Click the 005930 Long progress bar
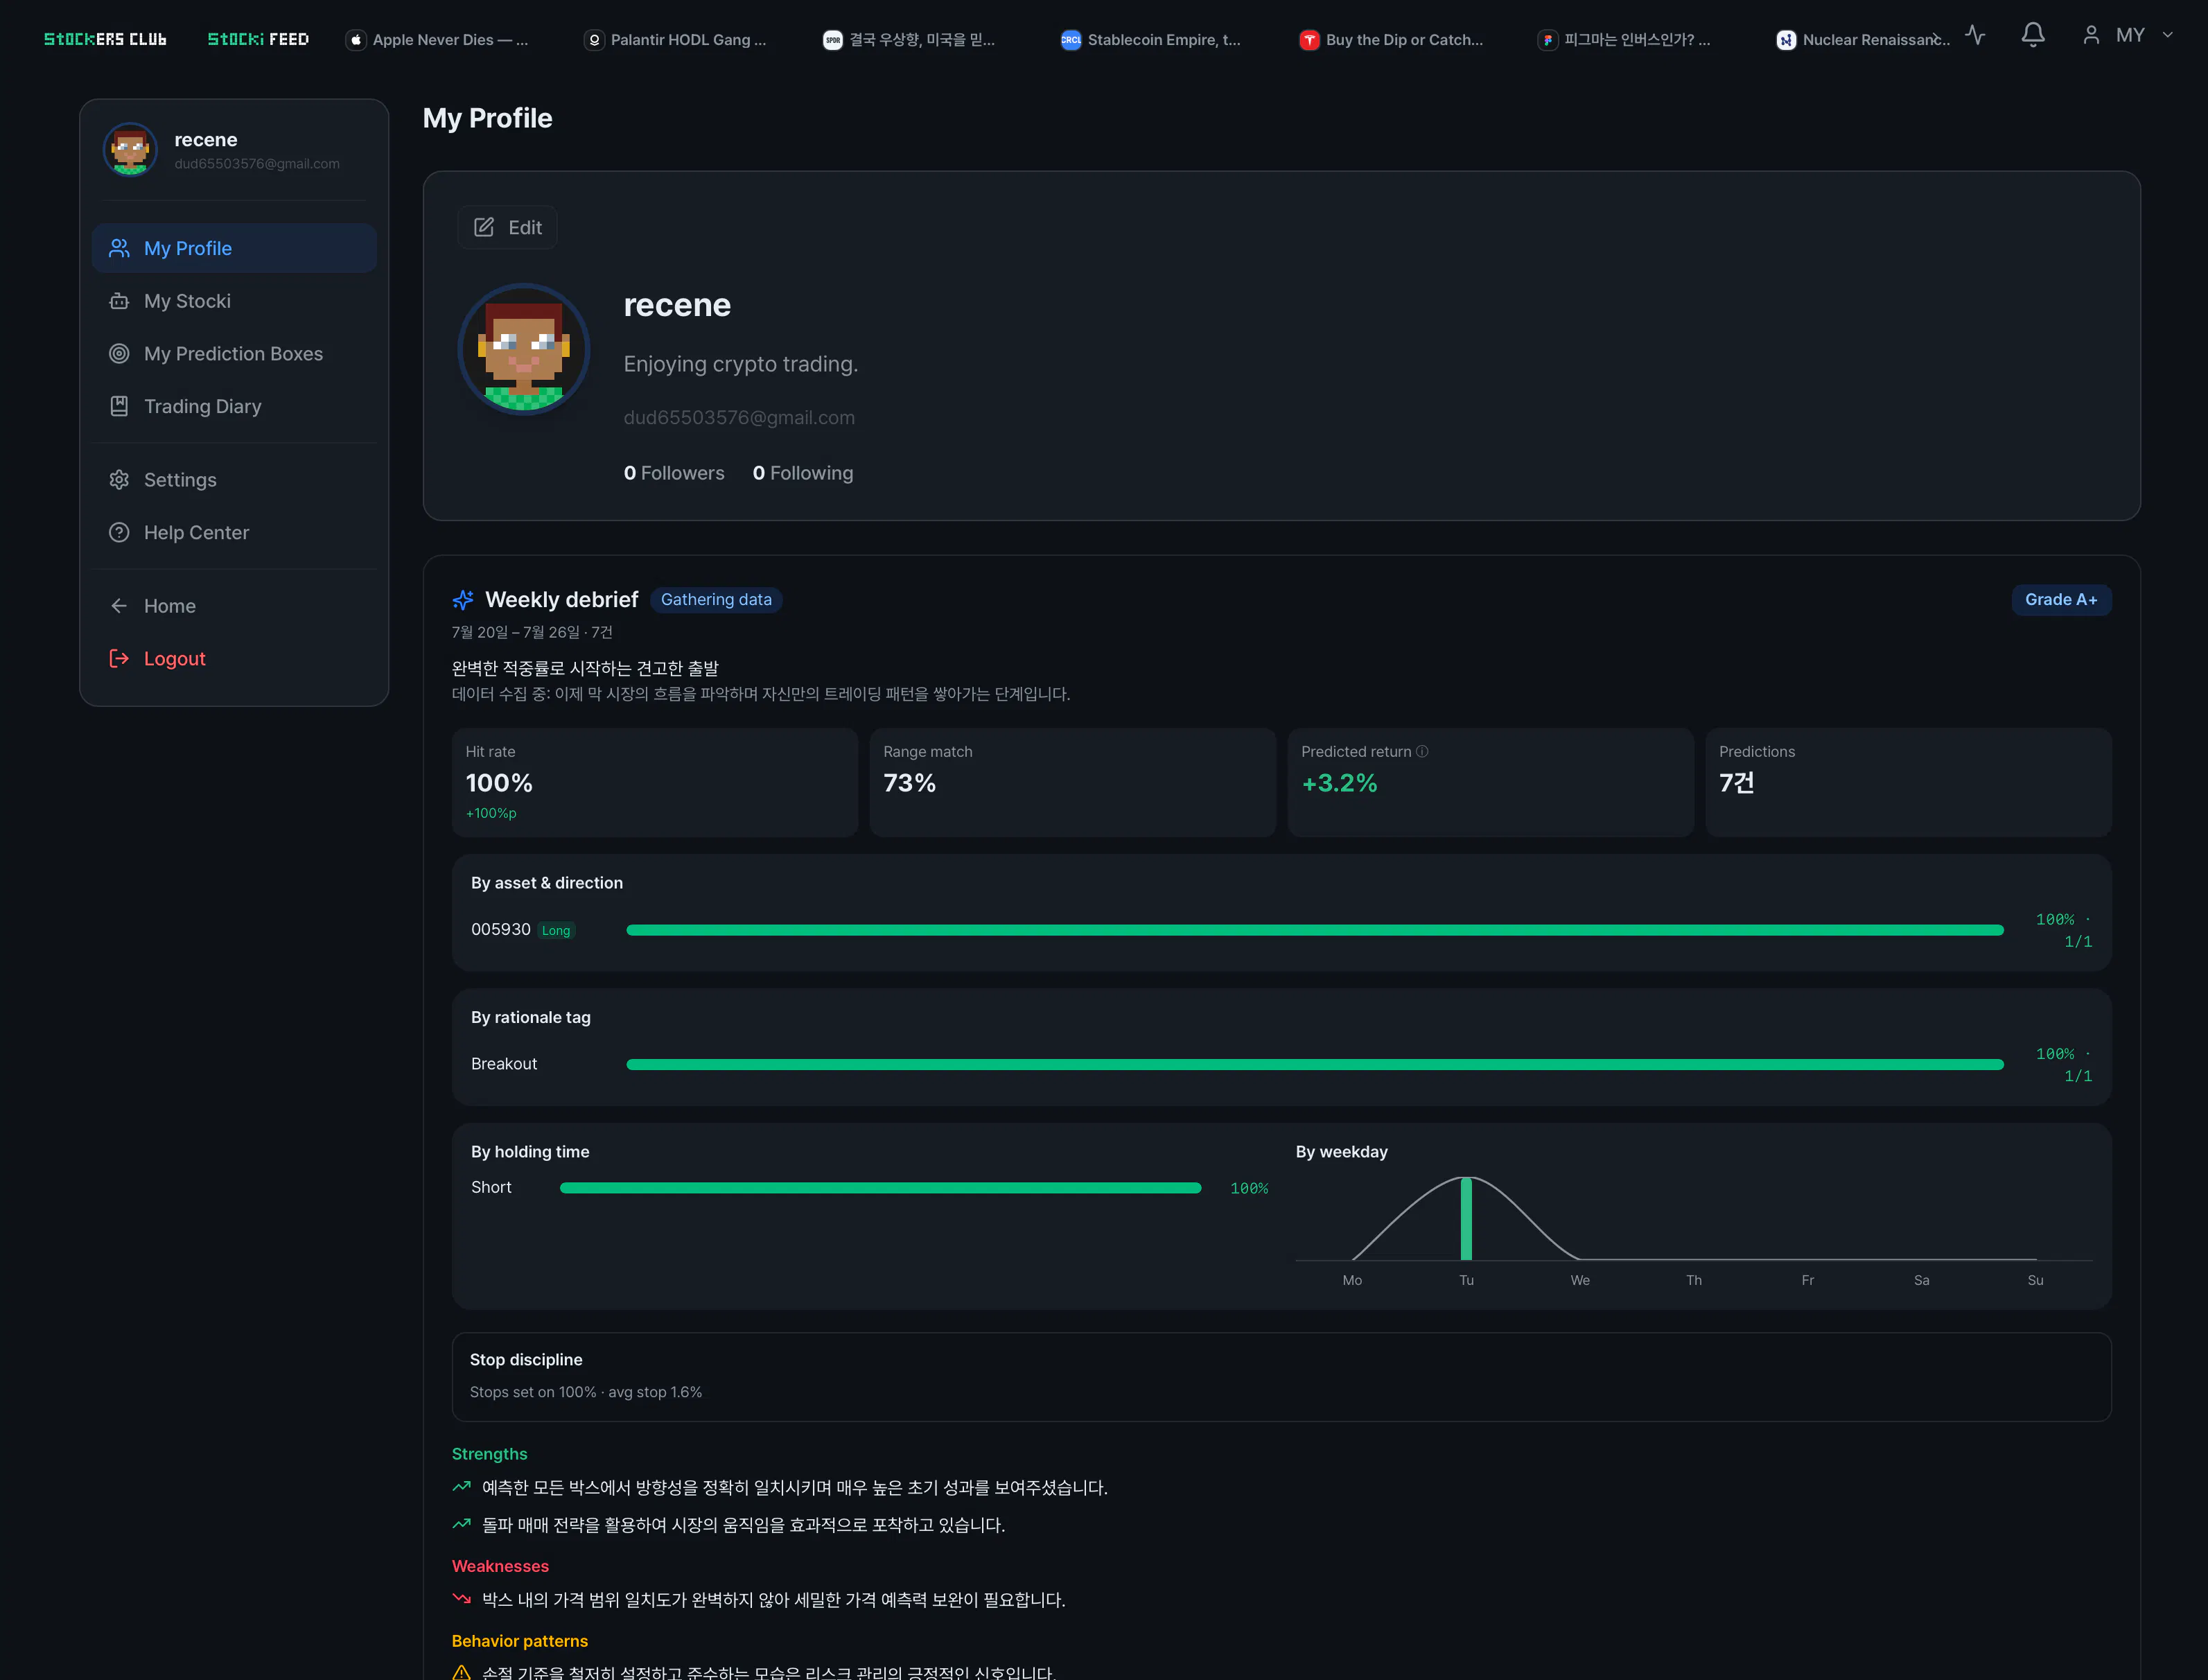Image resolution: width=2208 pixels, height=1680 pixels. coord(1315,930)
